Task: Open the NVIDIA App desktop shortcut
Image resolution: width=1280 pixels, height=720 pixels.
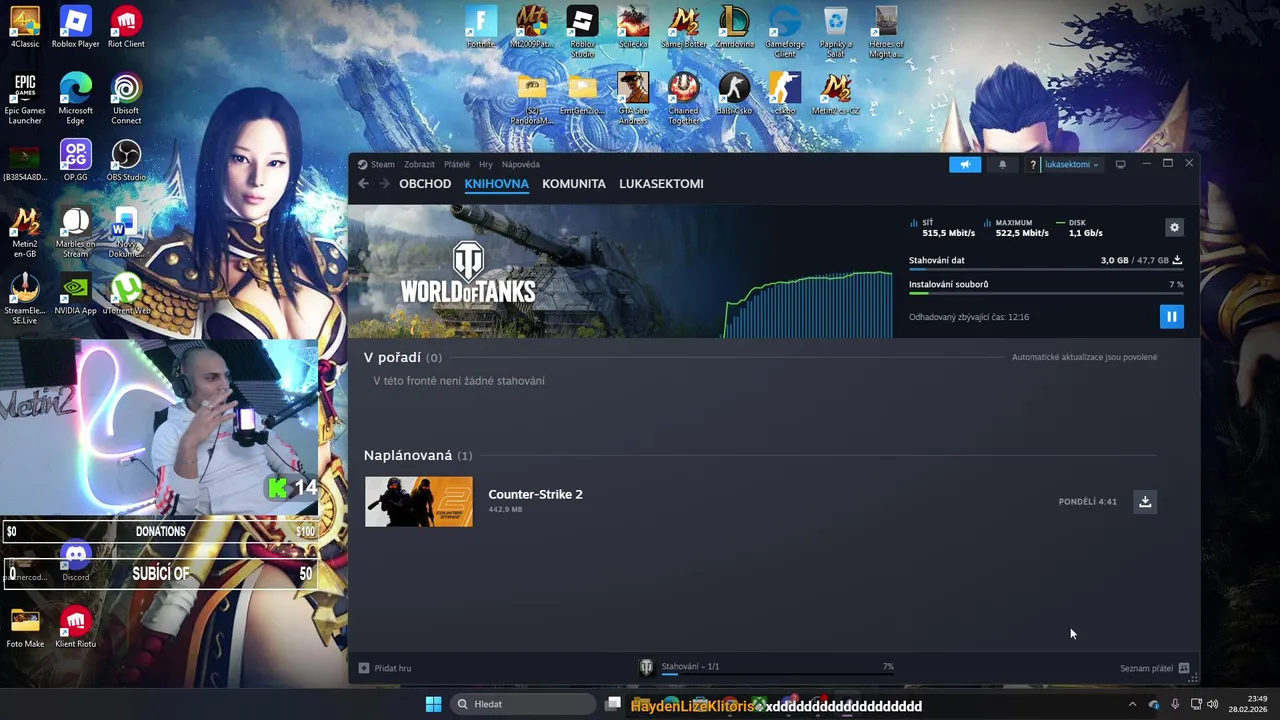Action: point(76,294)
